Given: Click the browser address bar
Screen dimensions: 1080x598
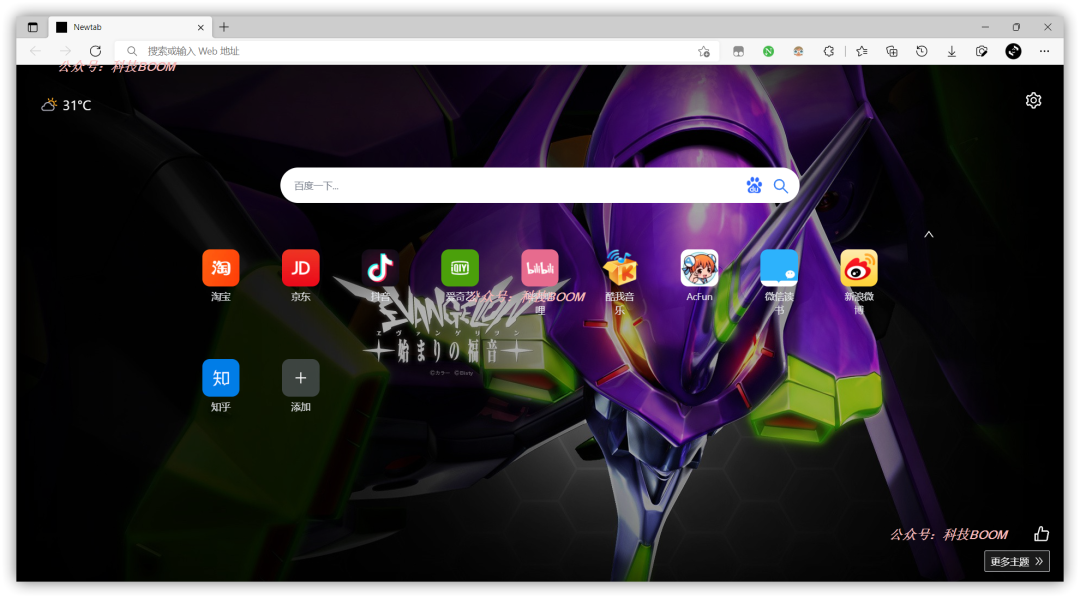Looking at the screenshot, I should pos(417,51).
